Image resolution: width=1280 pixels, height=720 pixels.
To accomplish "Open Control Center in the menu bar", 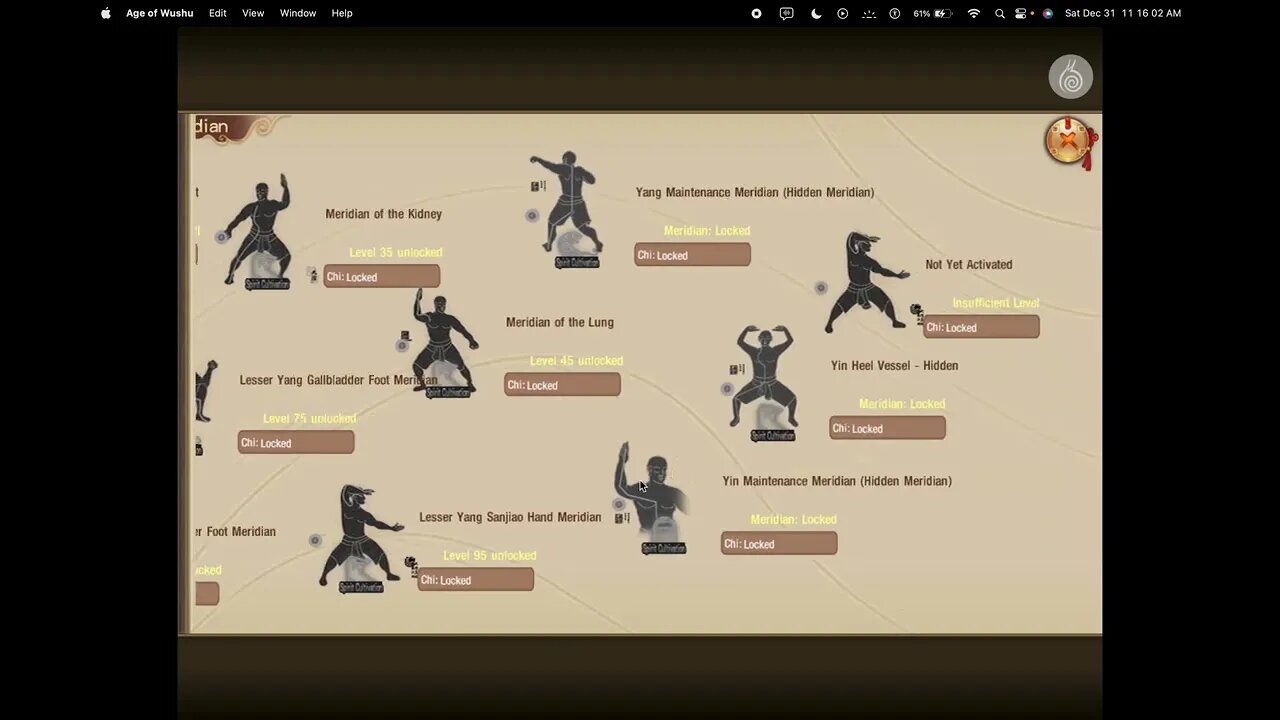I will (x=1022, y=13).
